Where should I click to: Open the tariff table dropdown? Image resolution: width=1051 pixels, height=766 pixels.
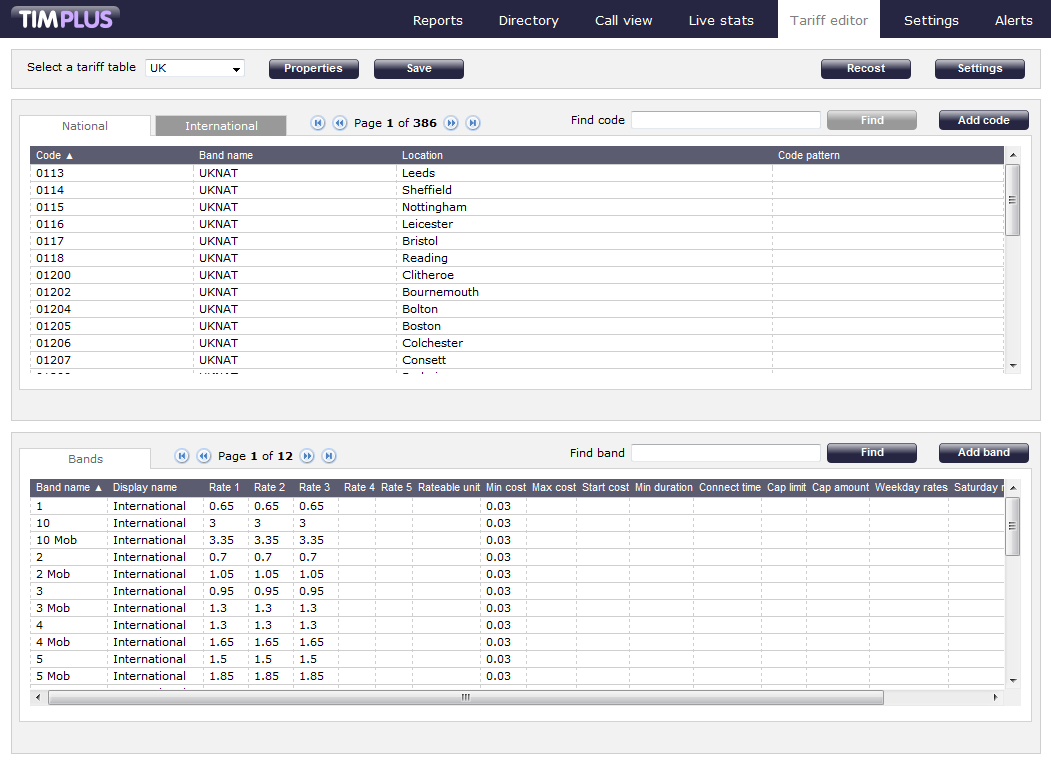(195, 68)
